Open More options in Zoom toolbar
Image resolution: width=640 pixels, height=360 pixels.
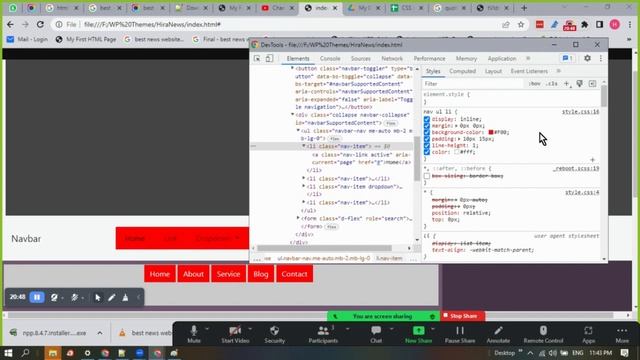click(622, 334)
